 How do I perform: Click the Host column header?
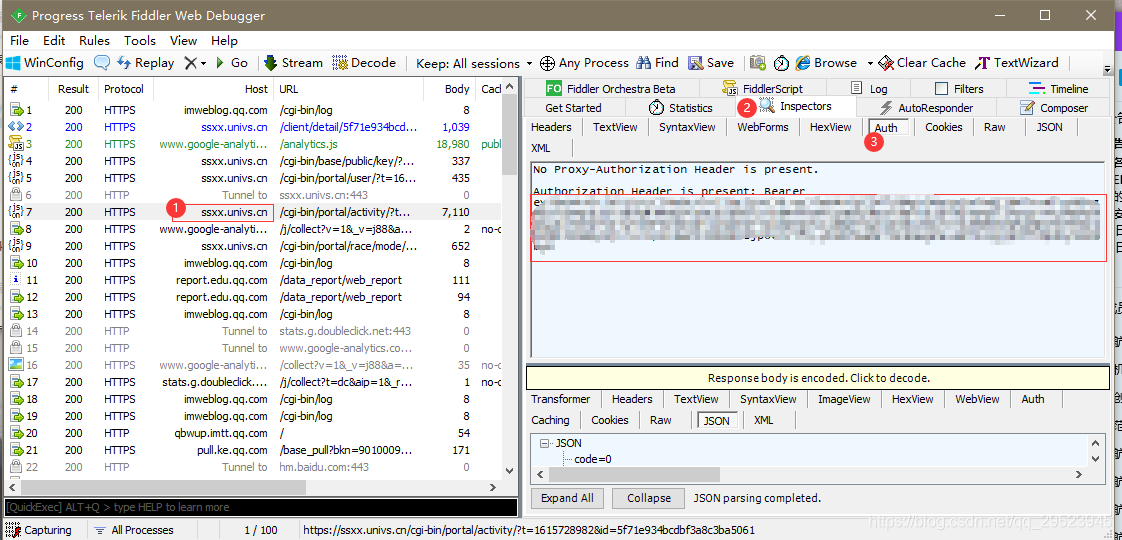213,89
